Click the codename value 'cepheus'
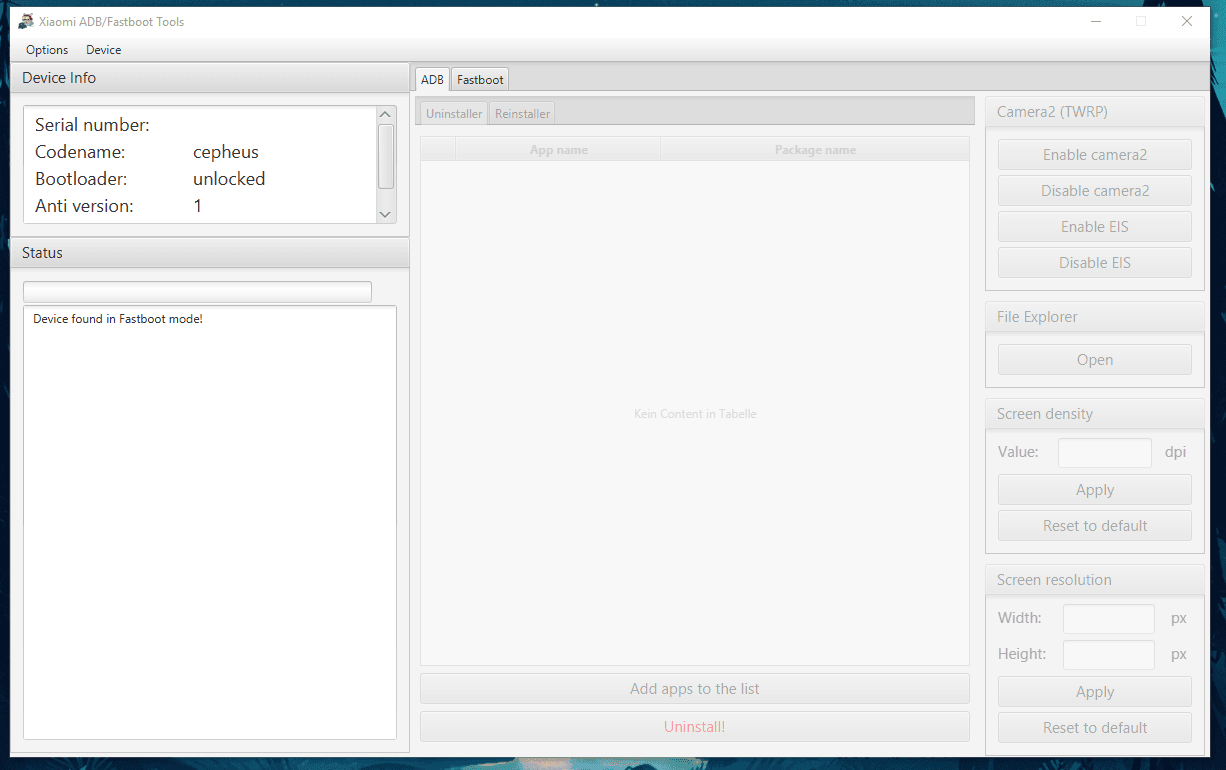 tap(226, 152)
